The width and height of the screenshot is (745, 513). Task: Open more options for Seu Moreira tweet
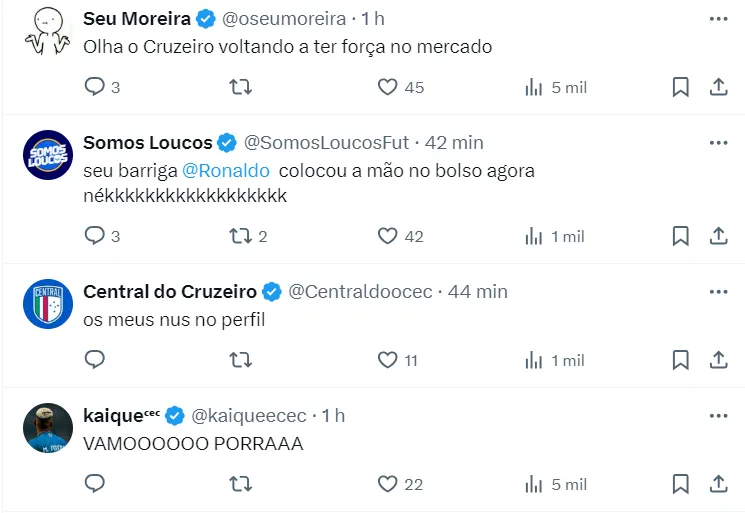[x=718, y=19]
